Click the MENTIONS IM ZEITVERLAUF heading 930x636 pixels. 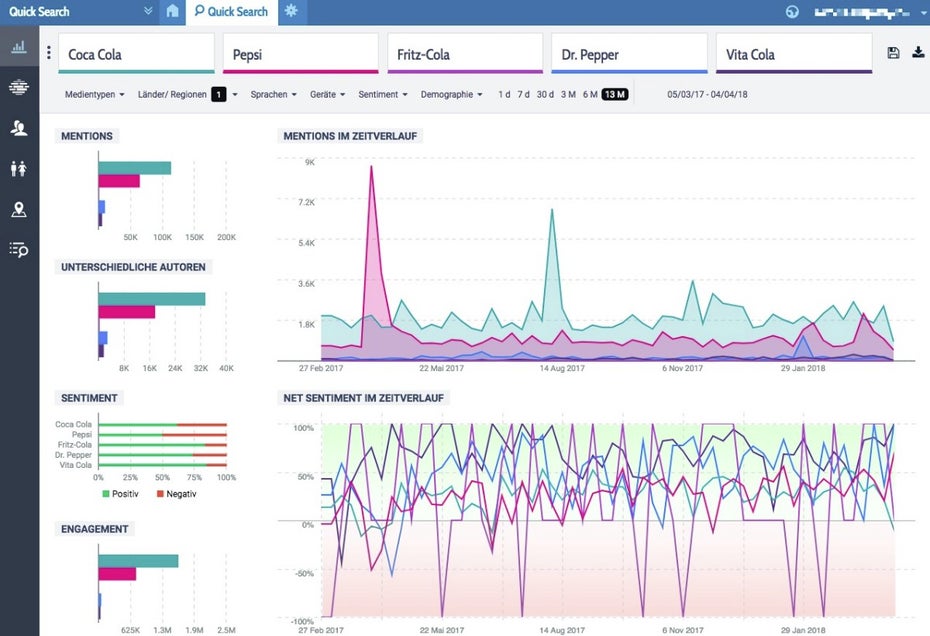tap(350, 136)
